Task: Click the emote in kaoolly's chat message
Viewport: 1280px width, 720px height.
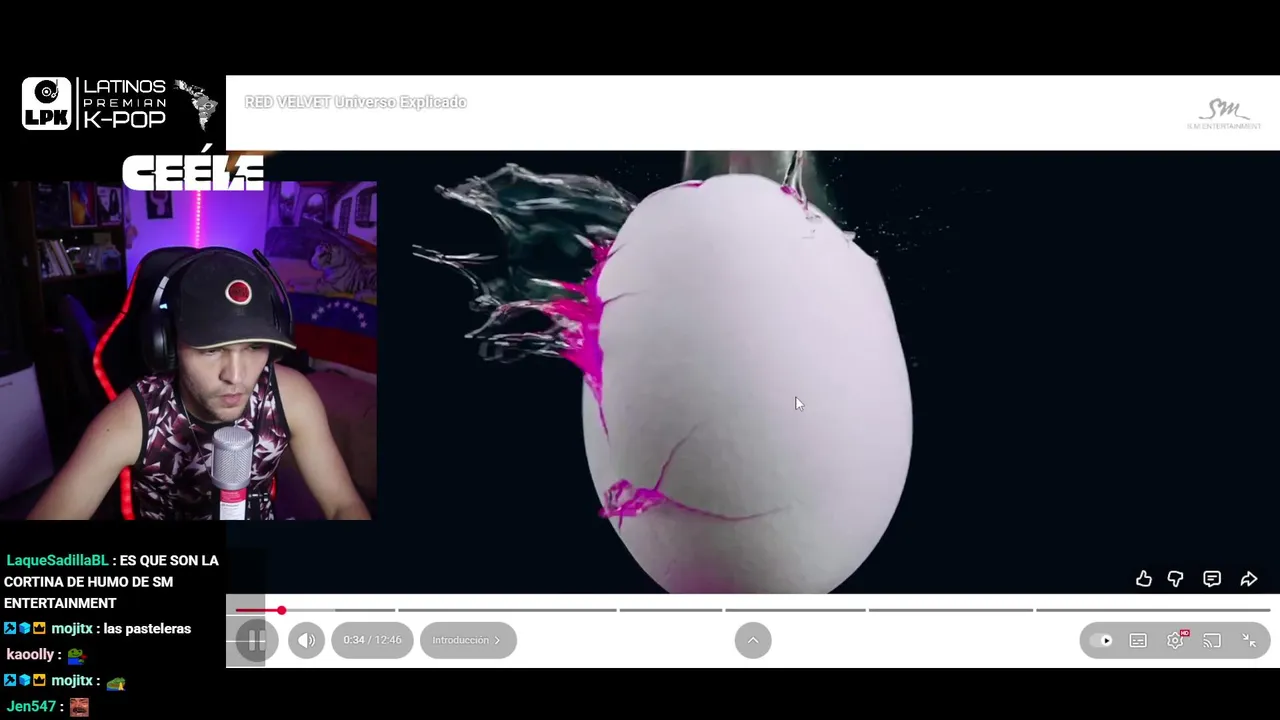Action: pyautogui.click(x=76, y=656)
